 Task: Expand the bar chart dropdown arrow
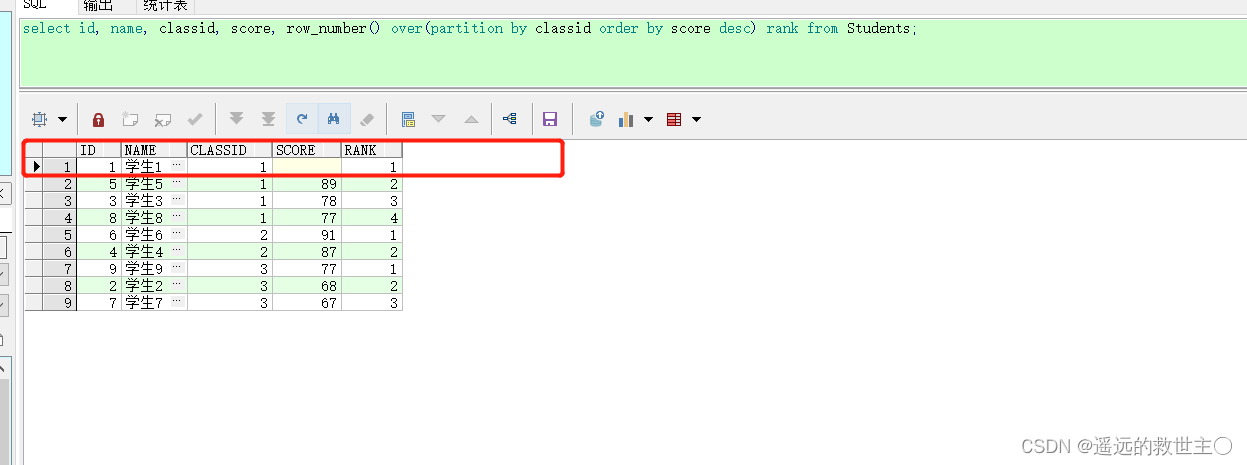pos(648,119)
